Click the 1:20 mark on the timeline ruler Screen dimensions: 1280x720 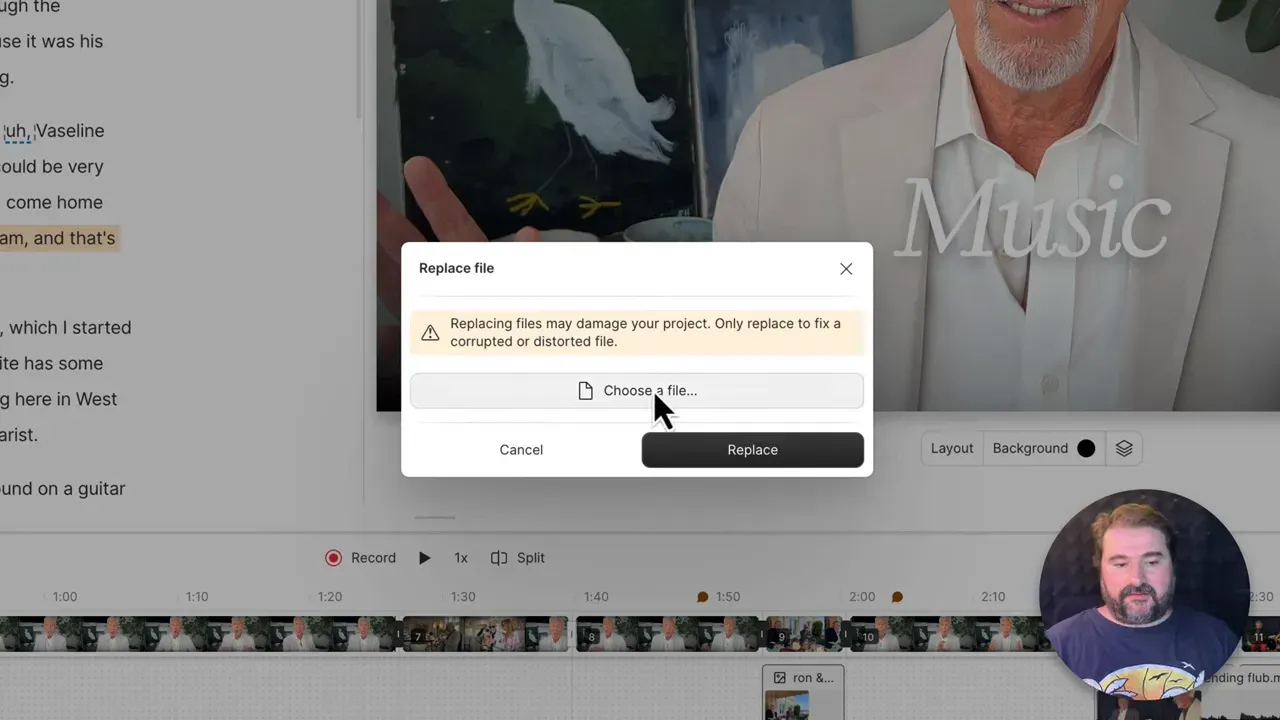pyautogui.click(x=330, y=597)
